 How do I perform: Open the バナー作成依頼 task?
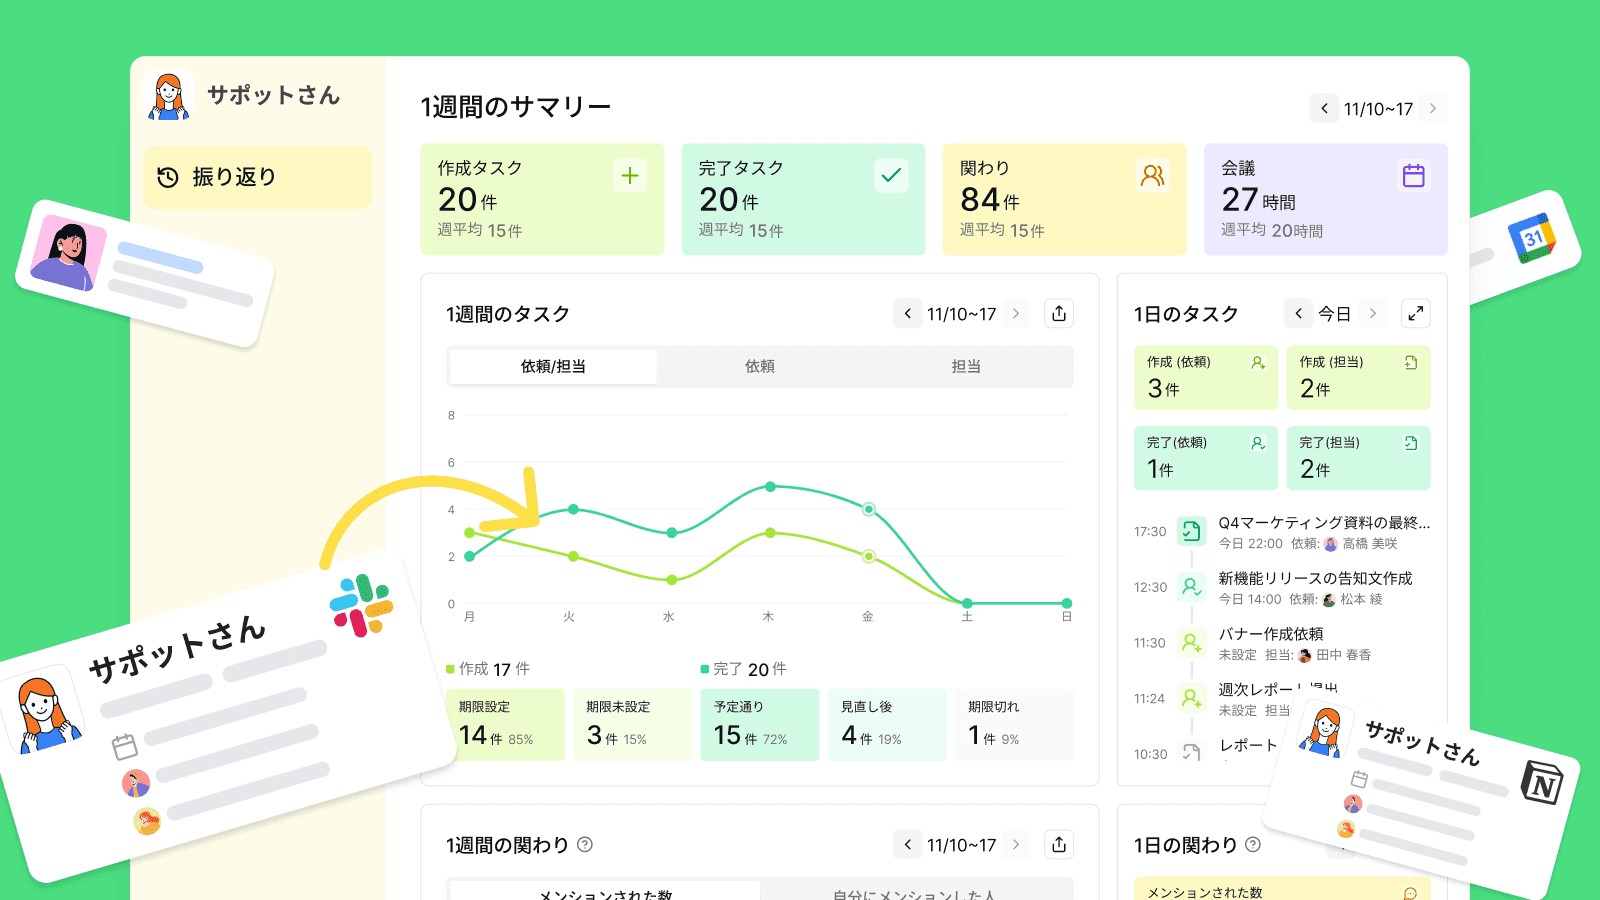pos(1294,644)
